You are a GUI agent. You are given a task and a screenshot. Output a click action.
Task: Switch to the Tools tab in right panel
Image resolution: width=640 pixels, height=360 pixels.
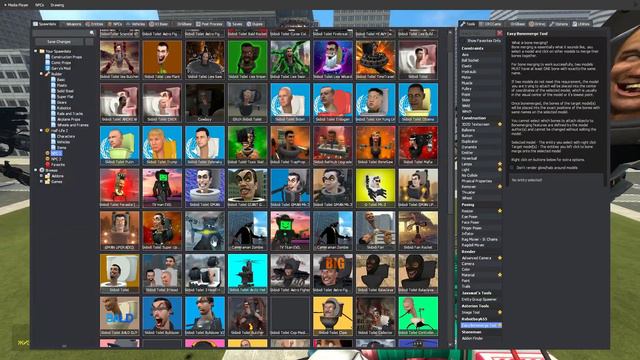(x=468, y=24)
